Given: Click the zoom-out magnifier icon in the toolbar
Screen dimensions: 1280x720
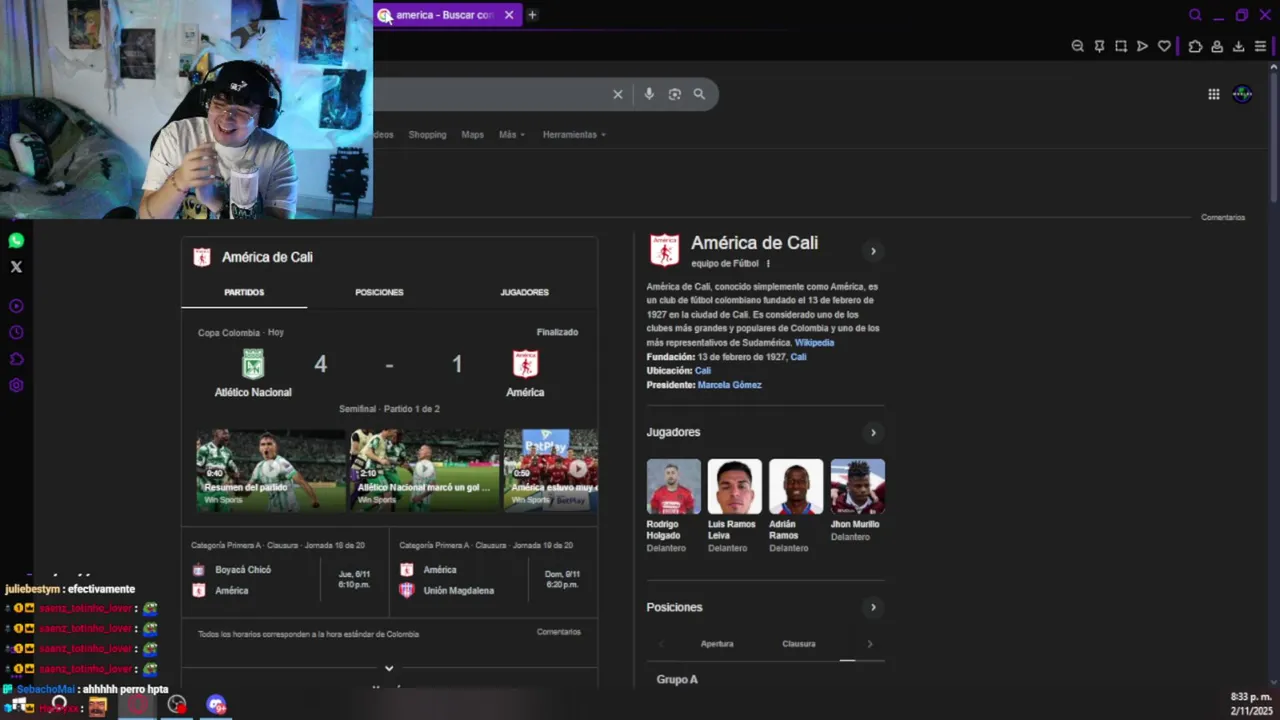Looking at the screenshot, I should pos(1077,46).
